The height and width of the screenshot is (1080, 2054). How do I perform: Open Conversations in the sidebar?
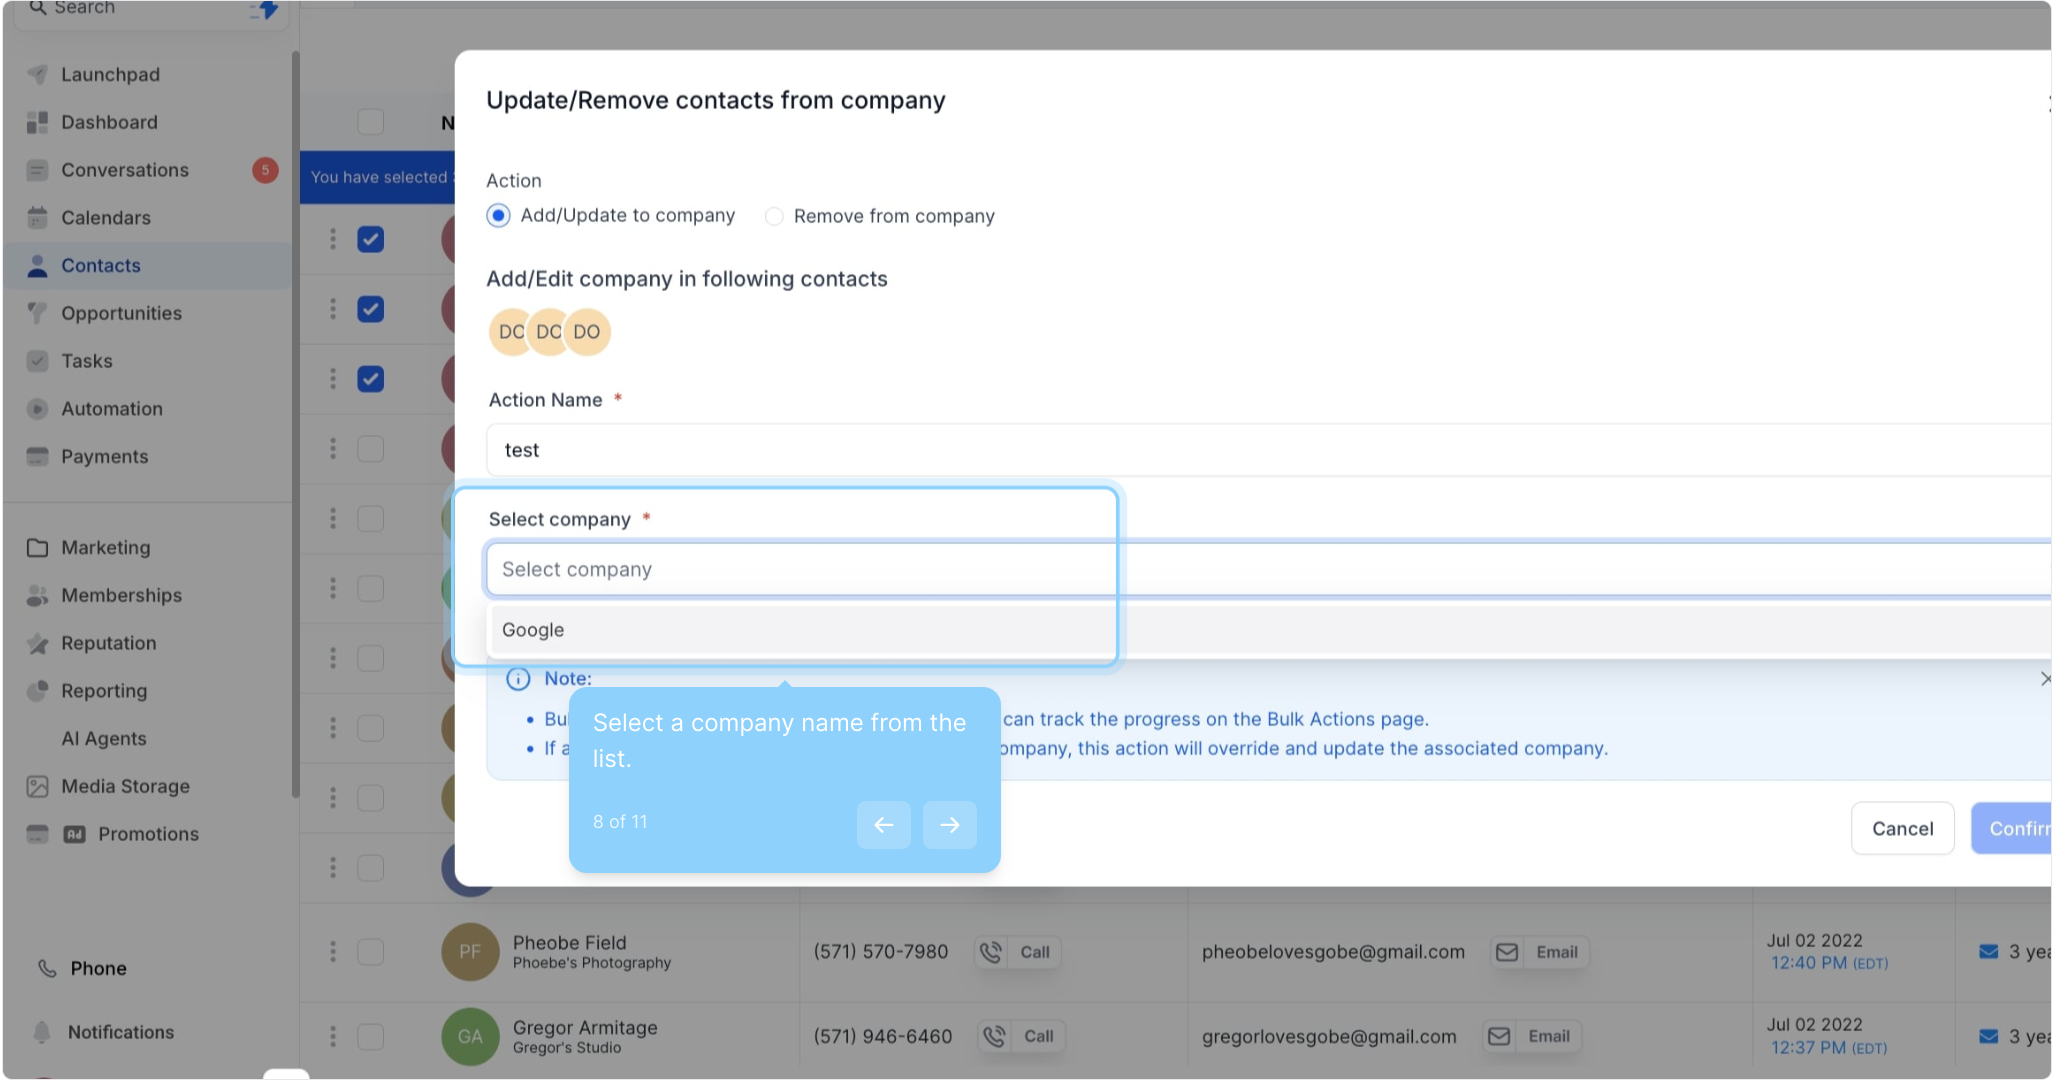124,170
